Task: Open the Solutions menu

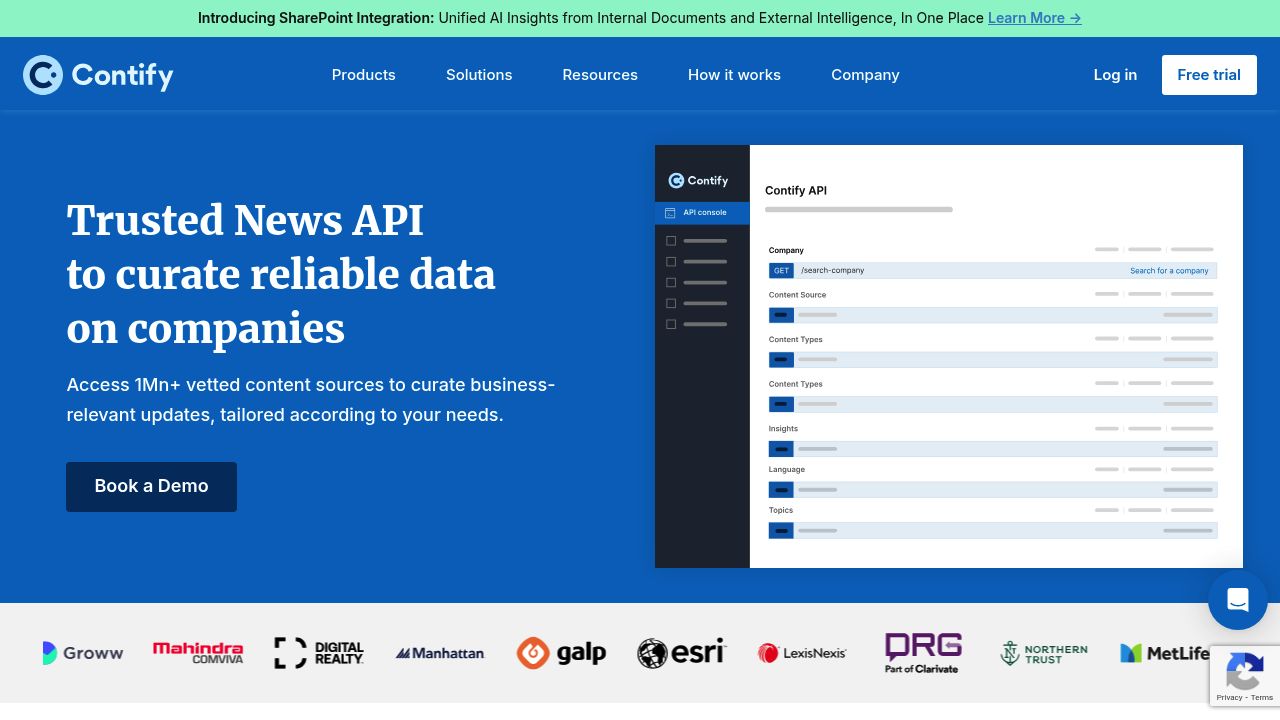Action: [x=479, y=75]
